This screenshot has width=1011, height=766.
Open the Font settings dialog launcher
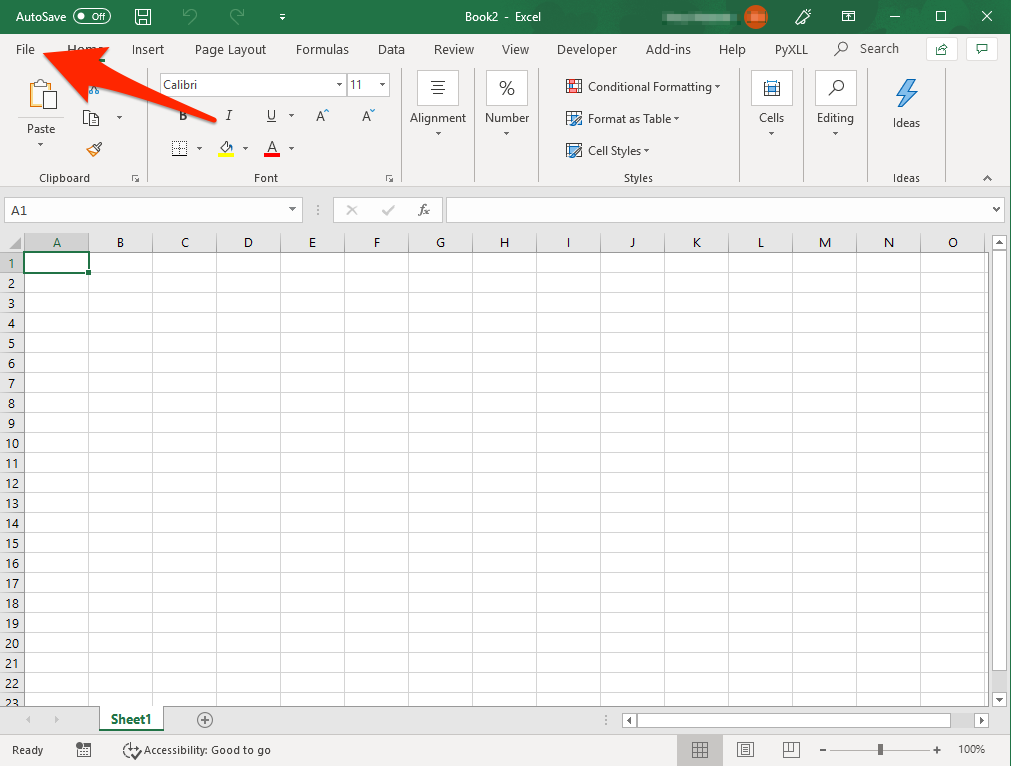point(389,179)
